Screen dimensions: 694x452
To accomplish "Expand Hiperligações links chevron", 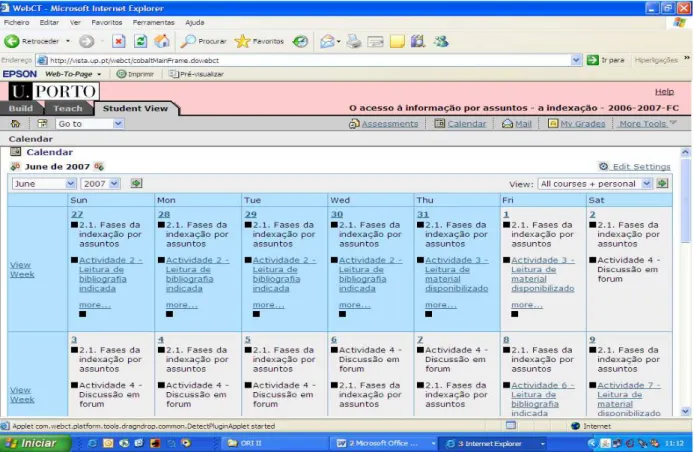I will 687,58.
